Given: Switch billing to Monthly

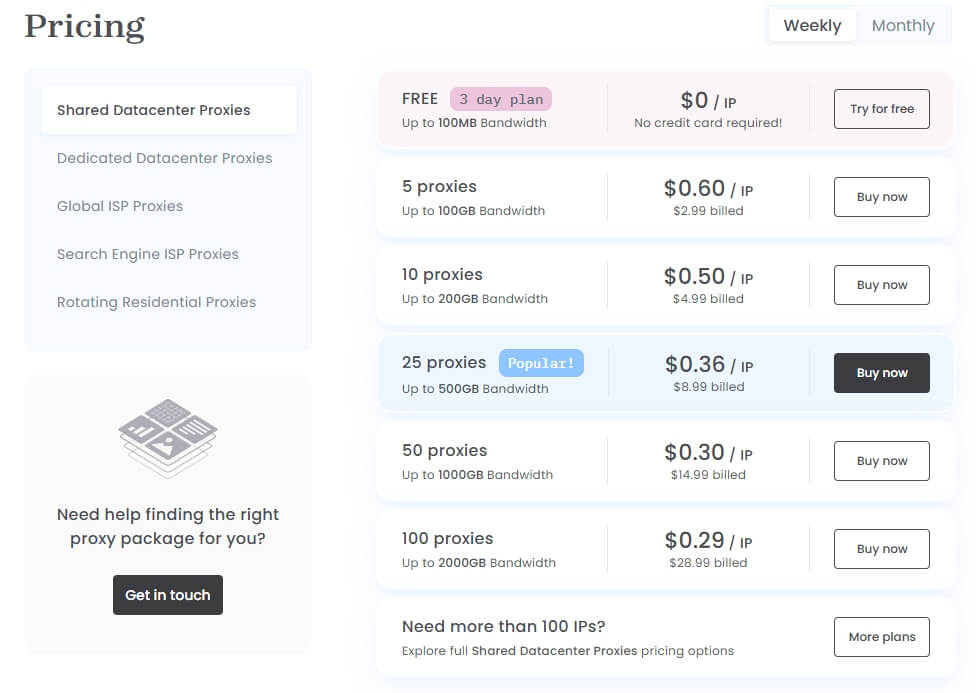Looking at the screenshot, I should (903, 26).
